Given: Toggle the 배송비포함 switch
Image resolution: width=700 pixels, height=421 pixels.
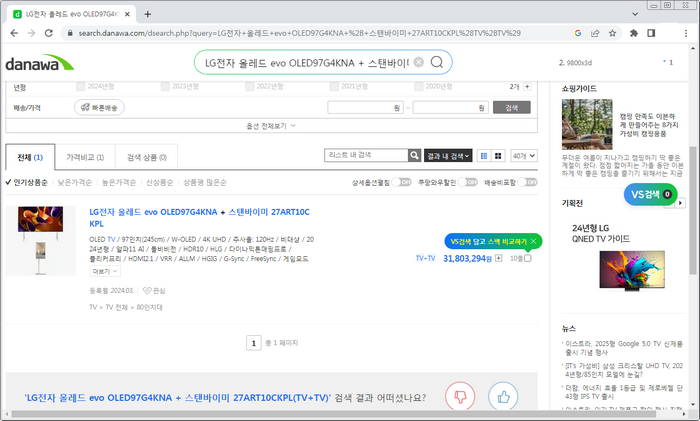Looking at the screenshot, I should tap(528, 182).
